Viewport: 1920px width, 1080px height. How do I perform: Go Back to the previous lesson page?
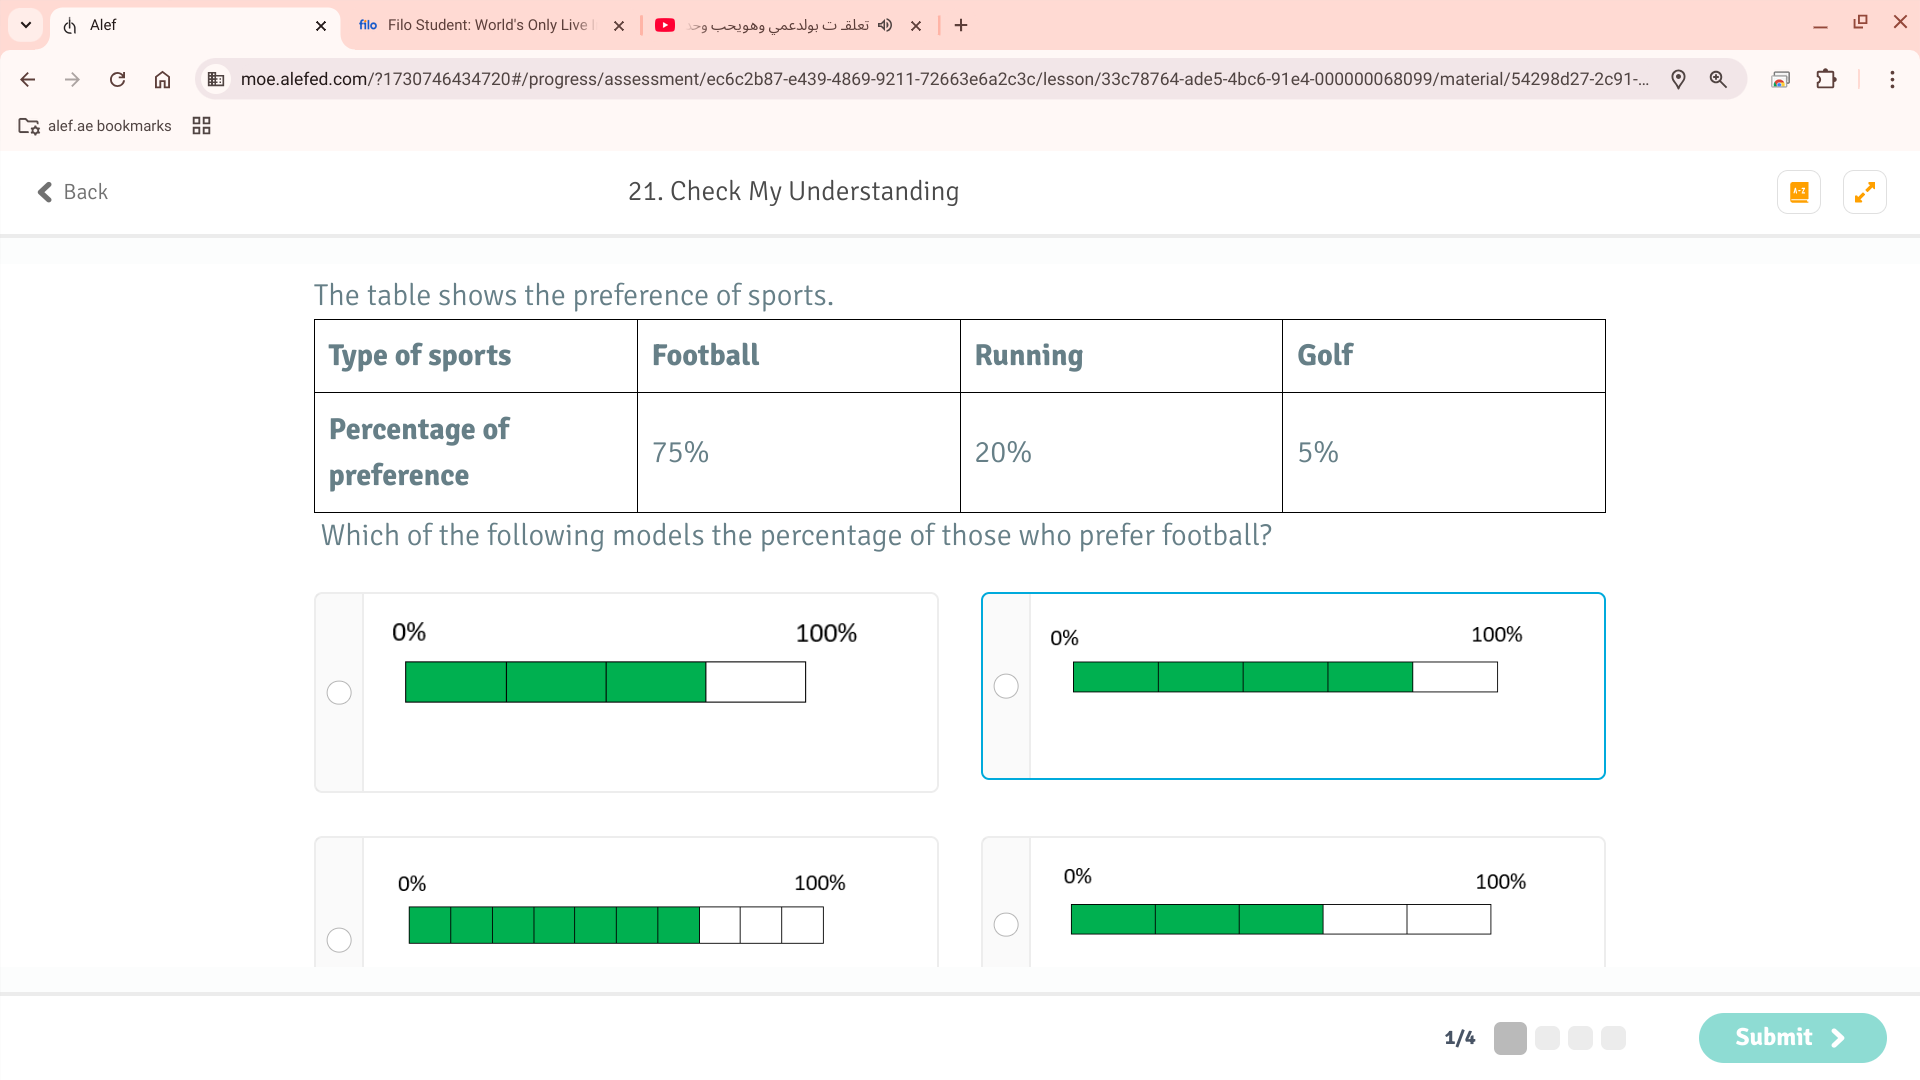[72, 192]
